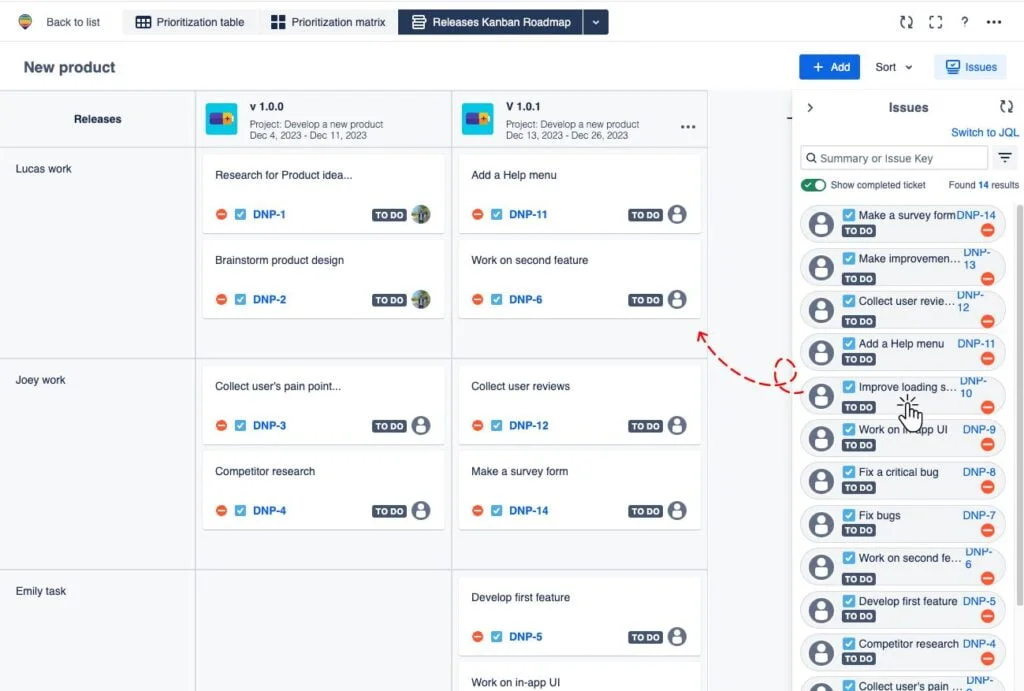Select Releases Kanban Roadmap tab
The image size is (1024, 691).
click(x=490, y=22)
